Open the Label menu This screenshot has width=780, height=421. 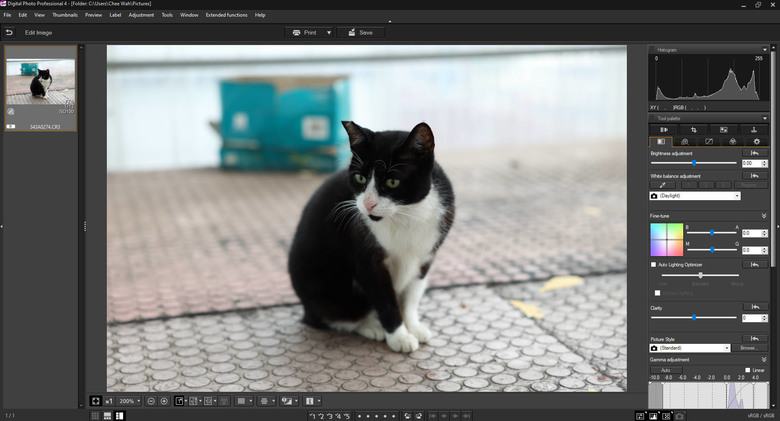[115, 15]
